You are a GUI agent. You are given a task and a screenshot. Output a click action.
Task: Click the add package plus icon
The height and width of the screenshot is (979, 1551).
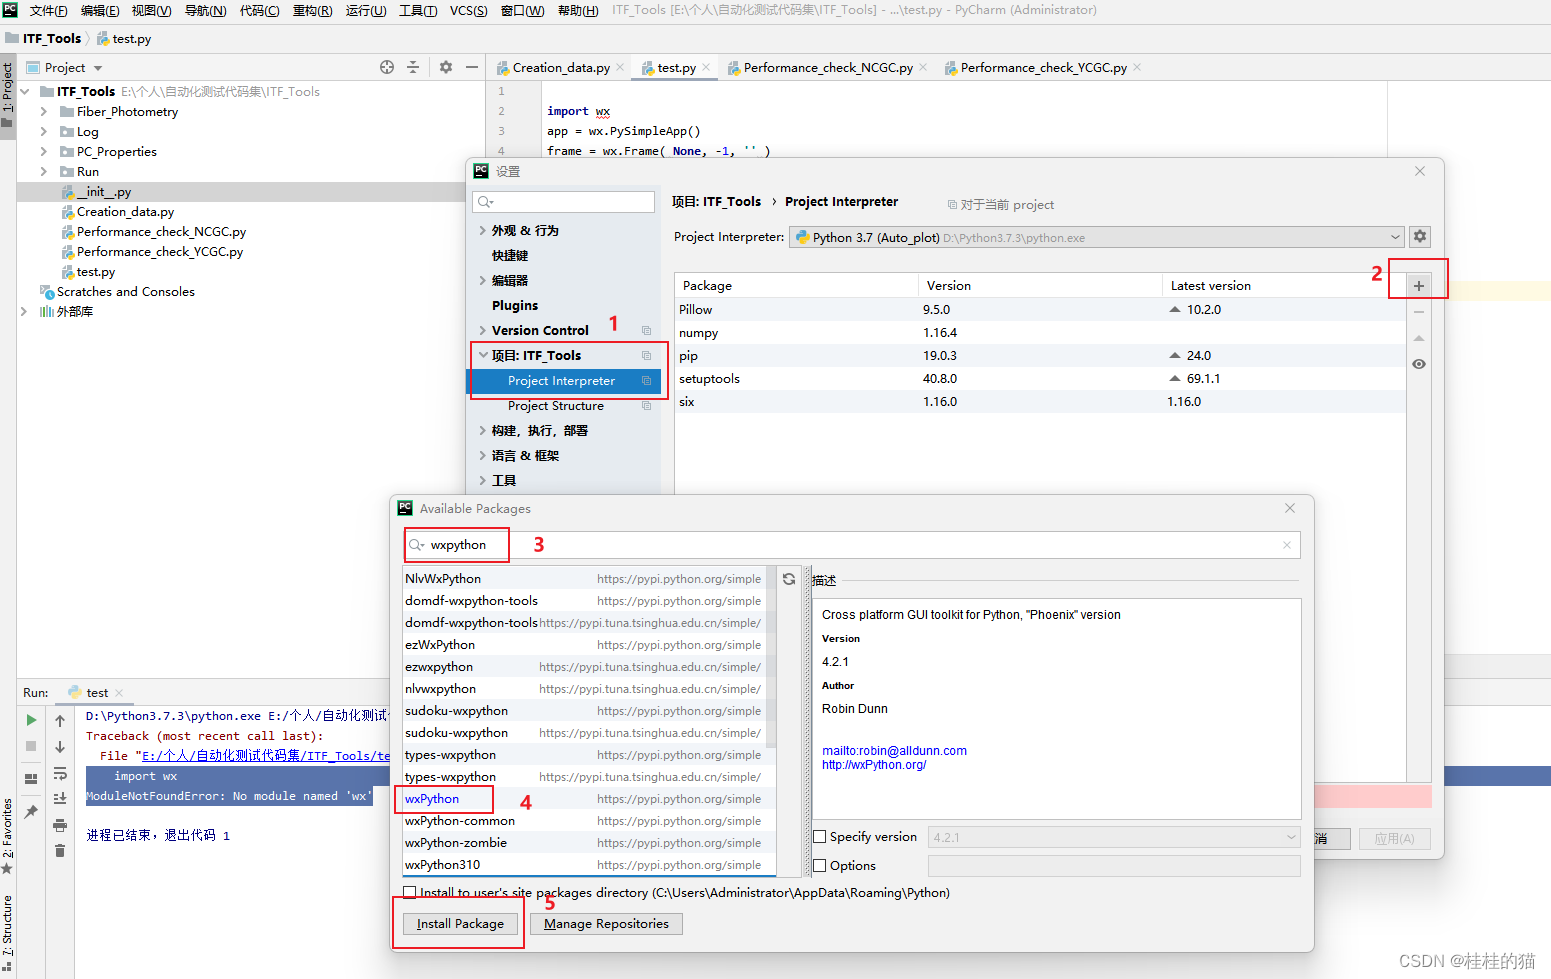tap(1418, 286)
